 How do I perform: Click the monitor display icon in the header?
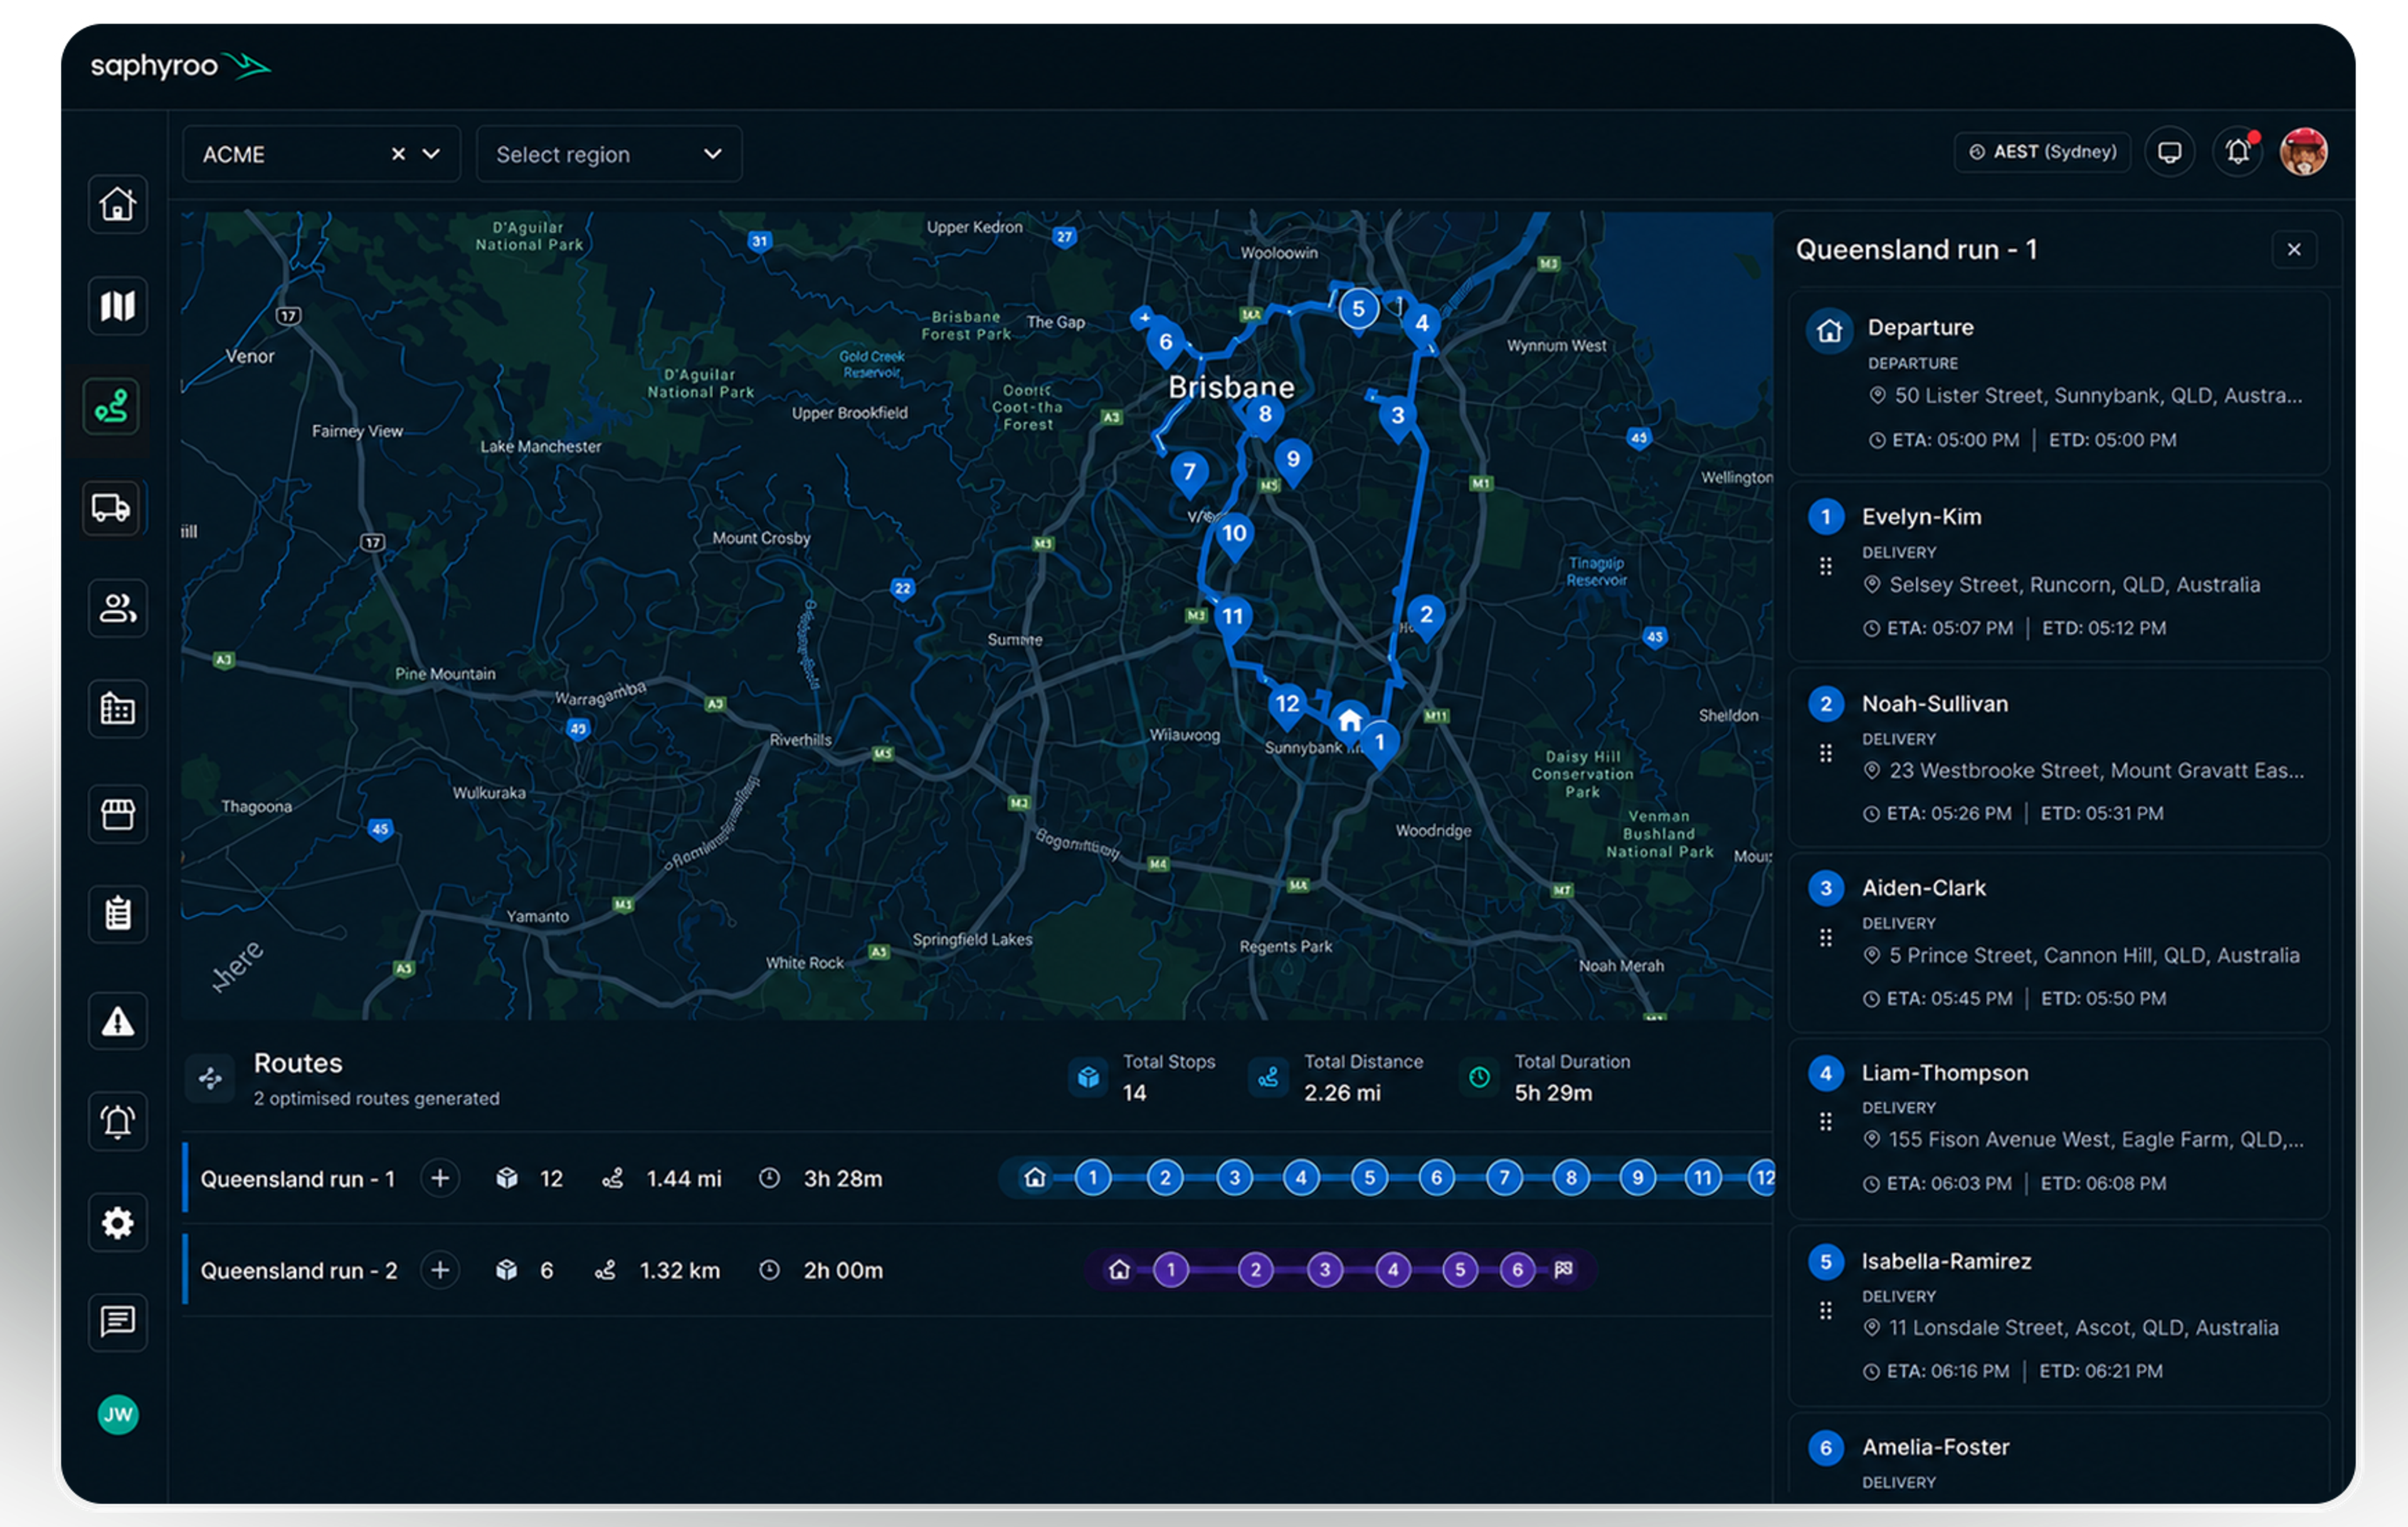[2169, 152]
